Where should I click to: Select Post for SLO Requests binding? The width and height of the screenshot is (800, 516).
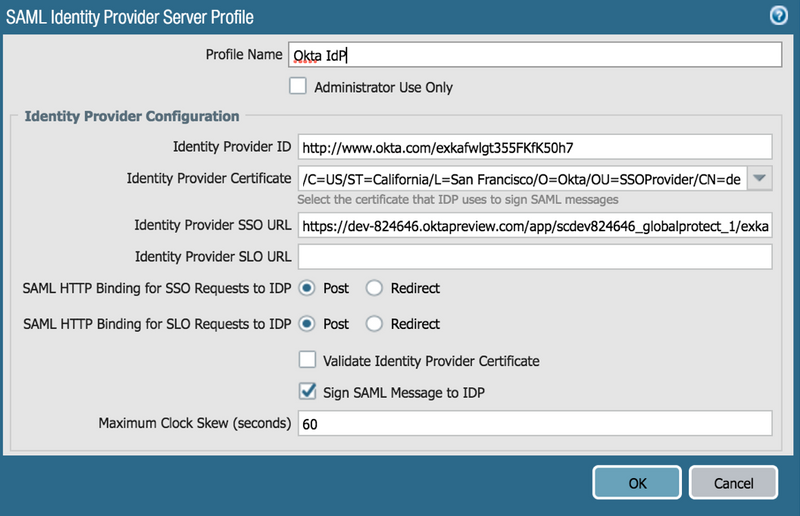[x=308, y=324]
